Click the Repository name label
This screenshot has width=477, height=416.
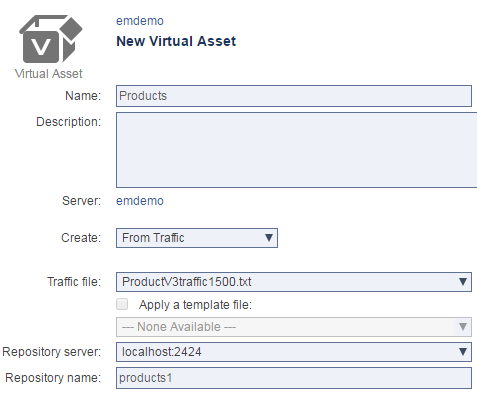click(x=53, y=378)
